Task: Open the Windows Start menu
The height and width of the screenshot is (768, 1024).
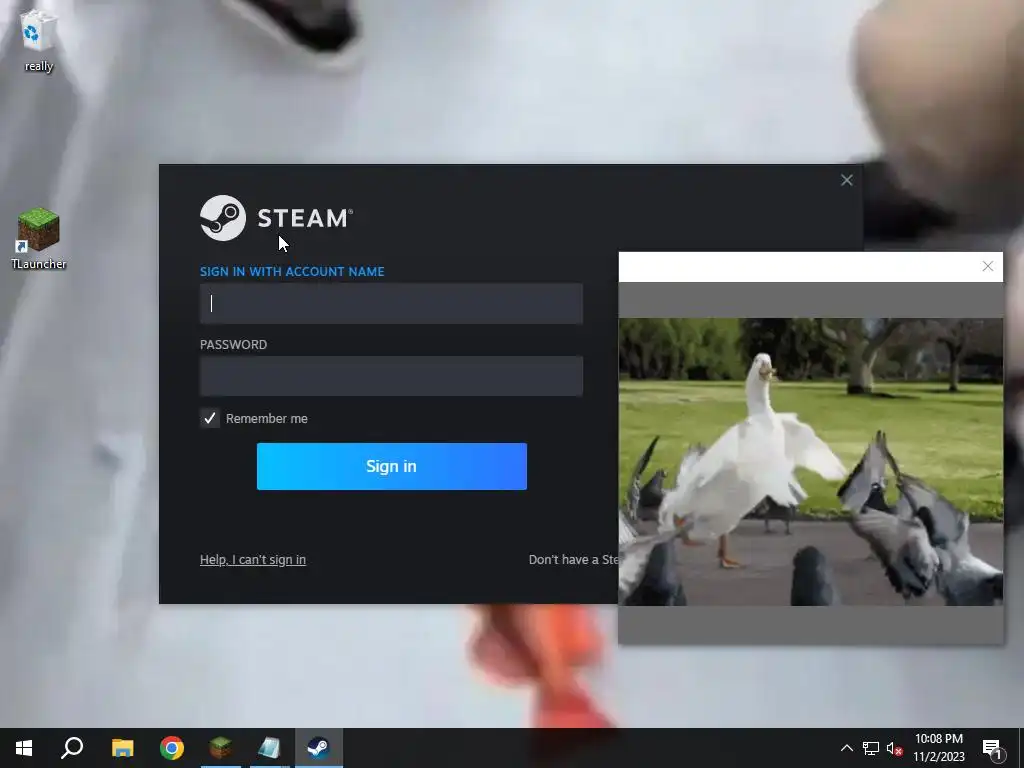Action: click(x=24, y=748)
